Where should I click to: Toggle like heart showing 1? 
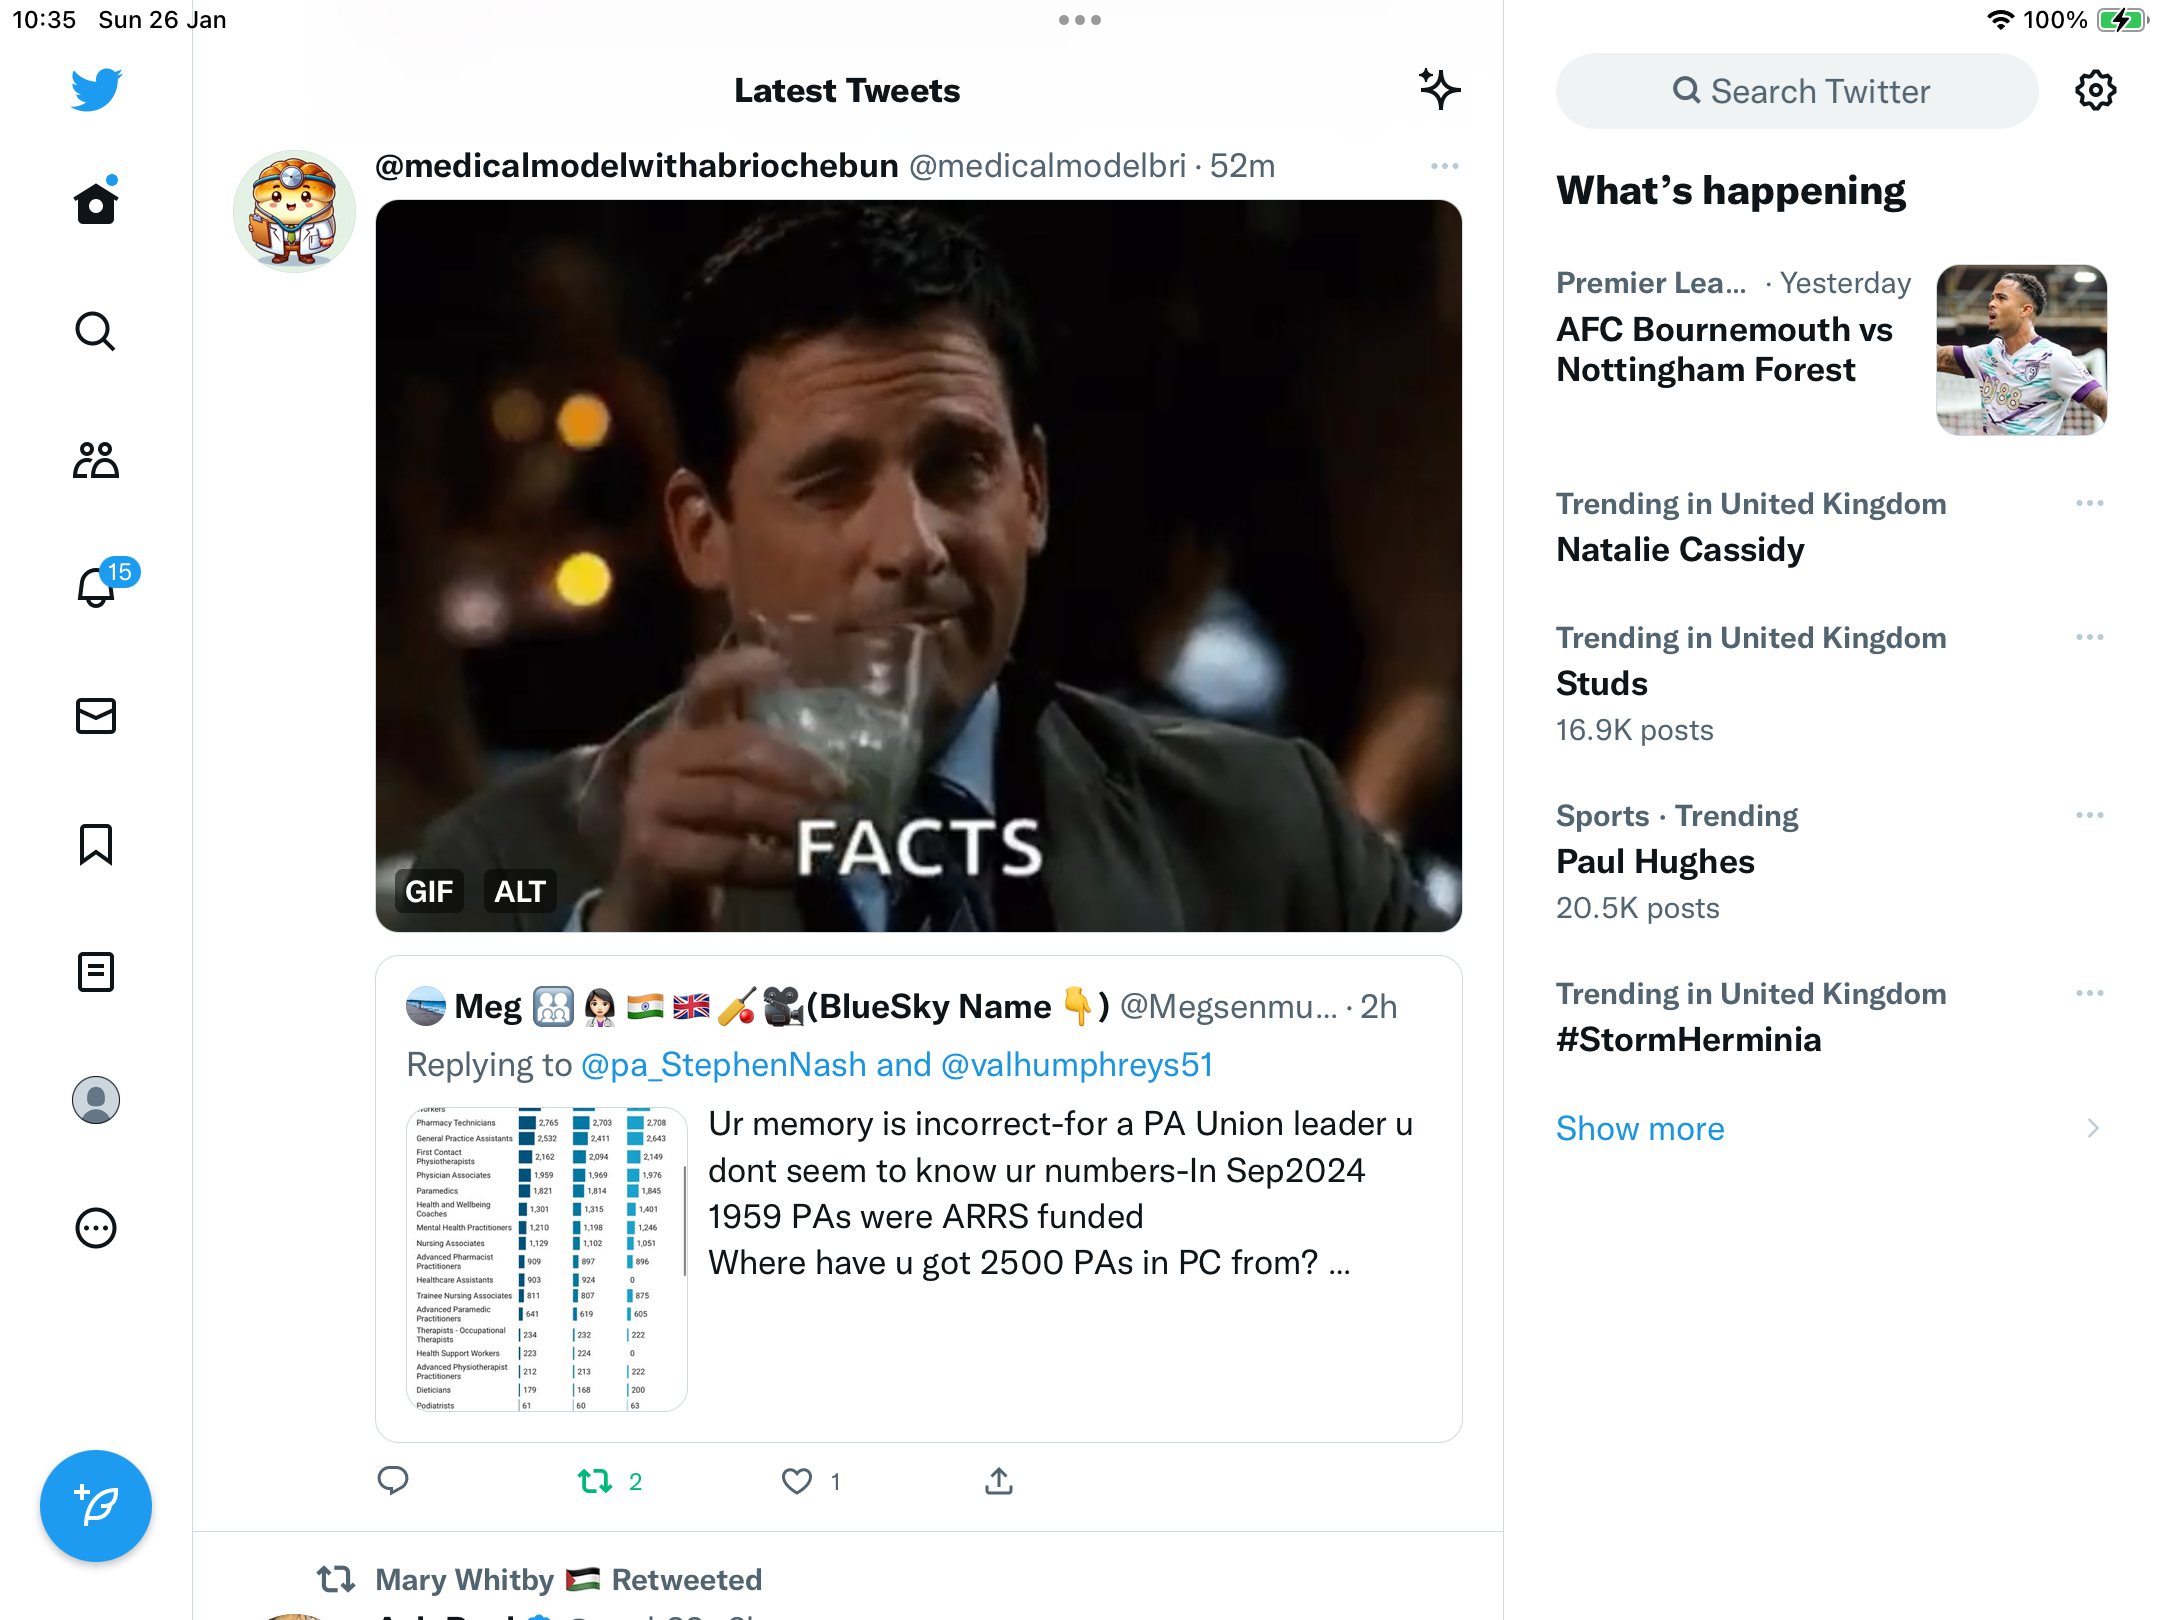[x=811, y=1481]
